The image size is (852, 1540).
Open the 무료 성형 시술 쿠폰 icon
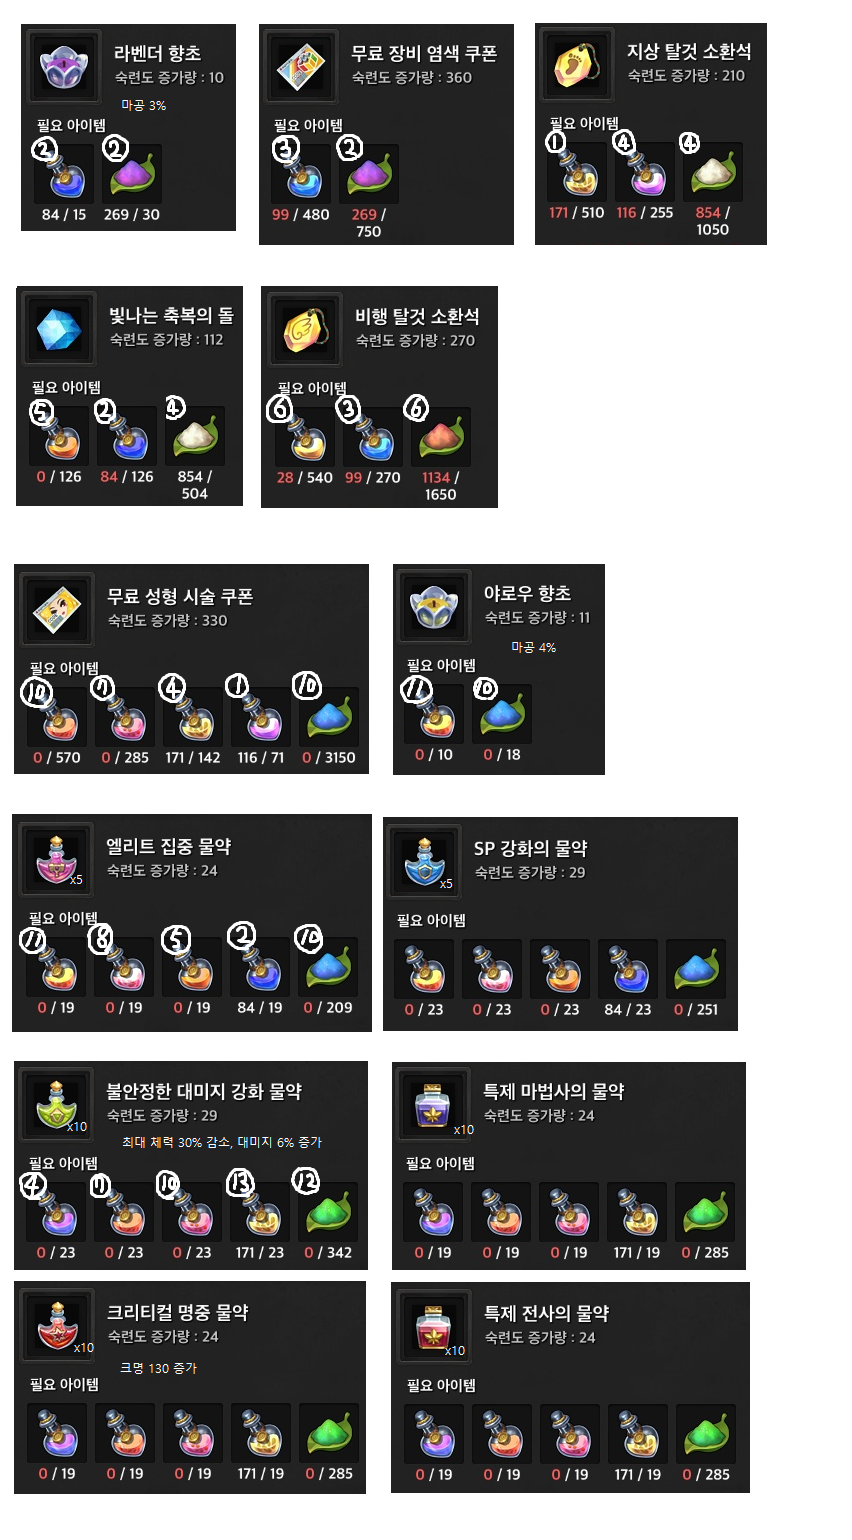[58, 609]
